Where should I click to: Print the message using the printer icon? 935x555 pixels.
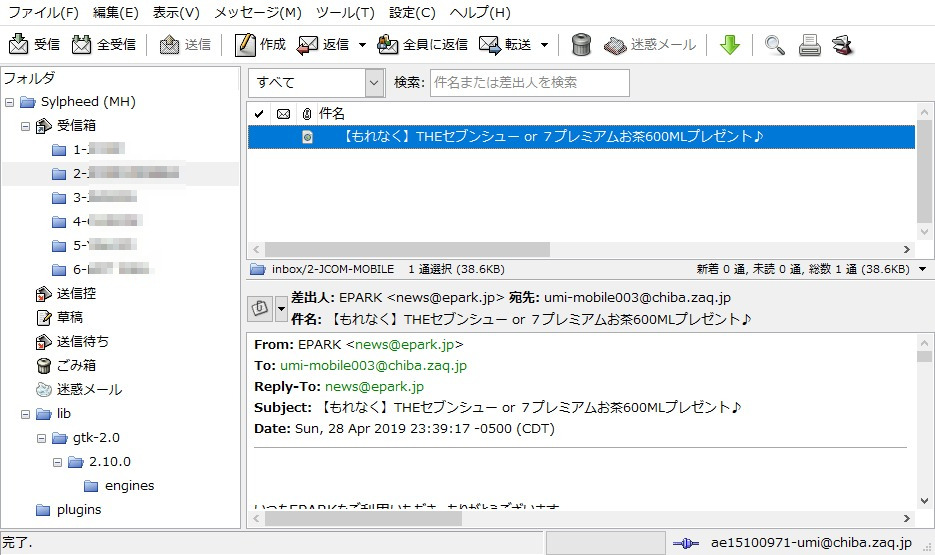click(809, 45)
